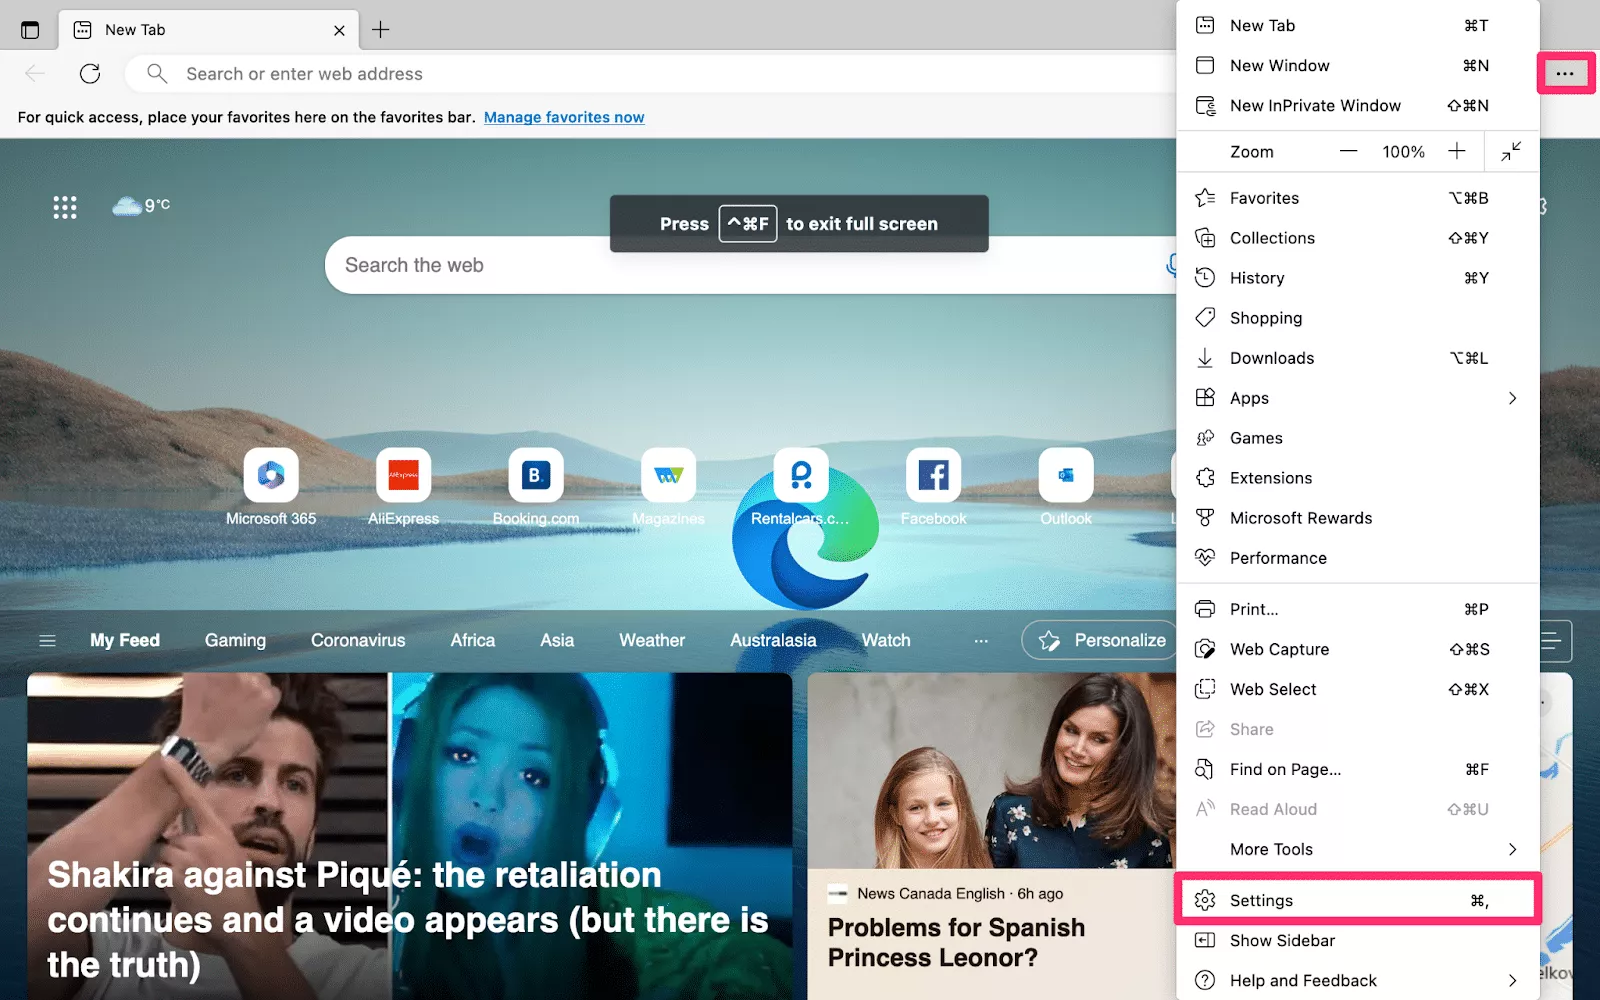
Task: Exit full screen via the arrows icon
Action: pos(1510,151)
